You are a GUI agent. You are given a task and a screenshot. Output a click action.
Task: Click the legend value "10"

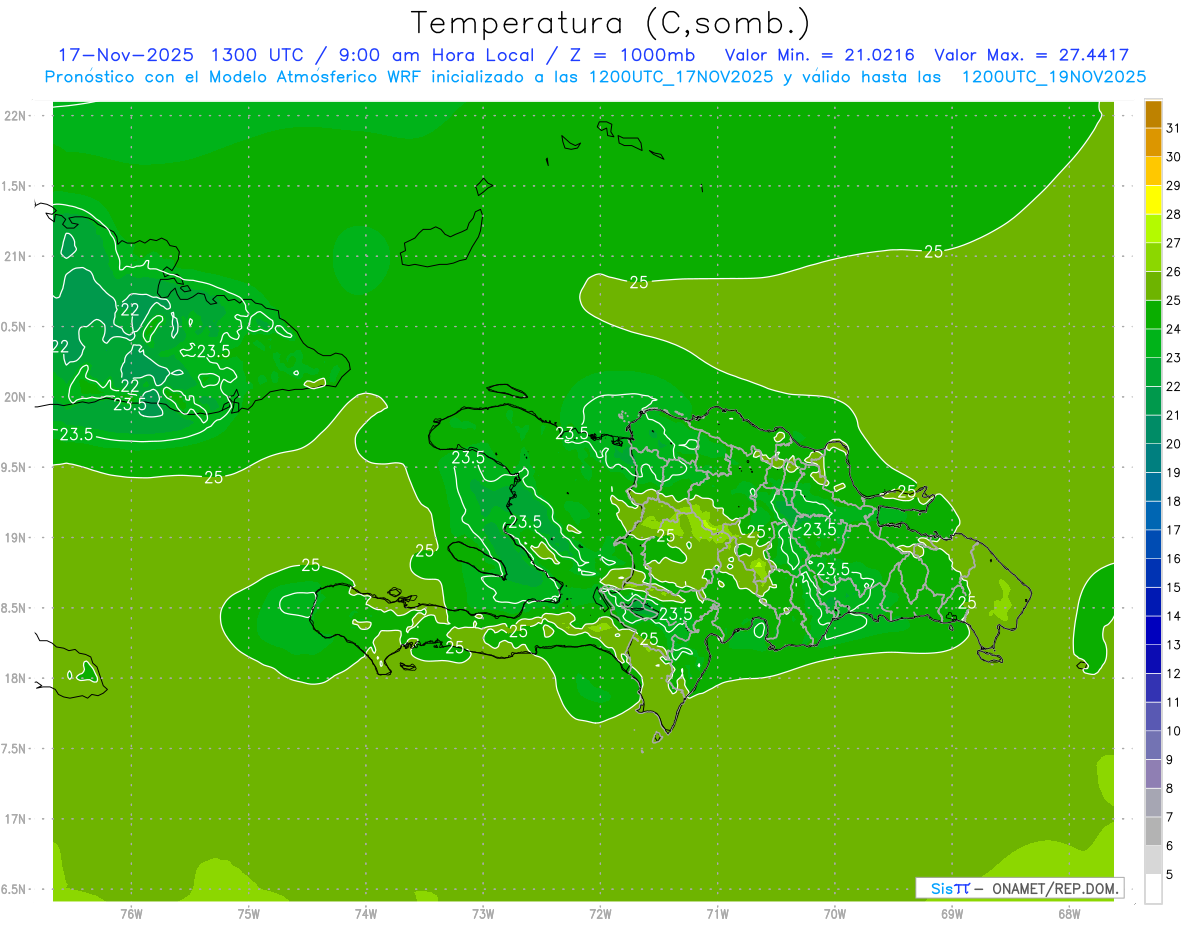[x=1173, y=731]
